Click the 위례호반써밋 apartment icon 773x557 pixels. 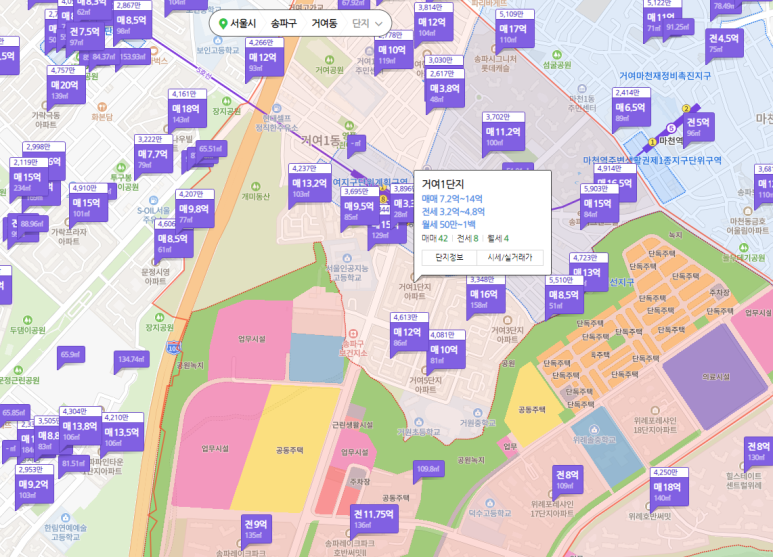(648, 506)
